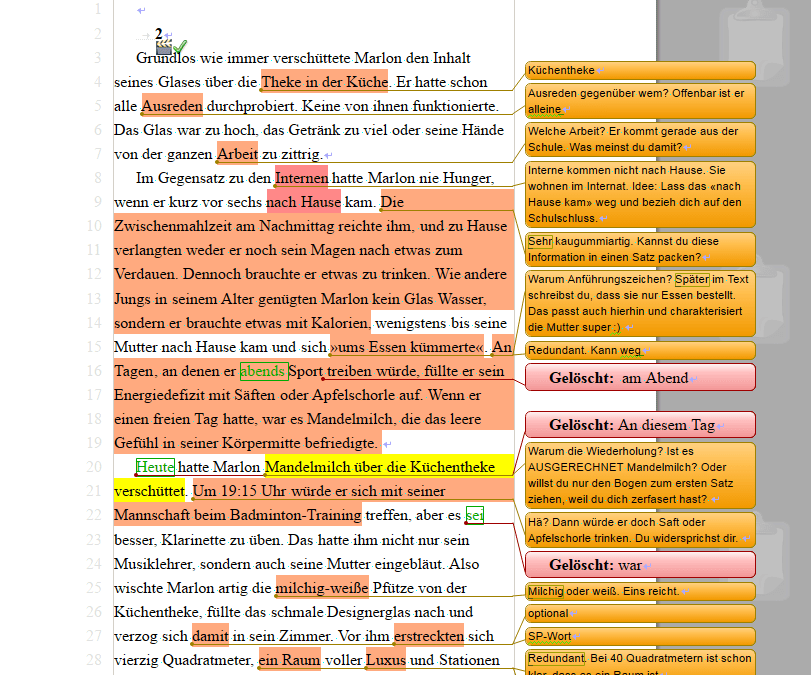Open the 'Warum die Wiederholung?' comment
The height and width of the screenshot is (675, 811).
point(640,475)
